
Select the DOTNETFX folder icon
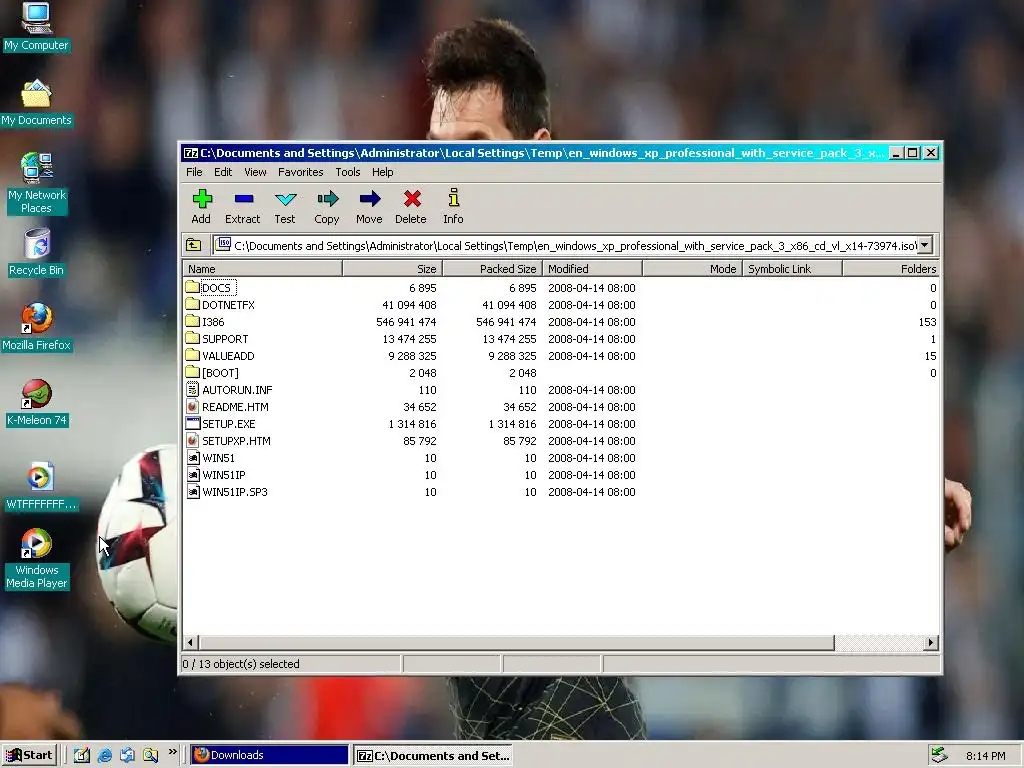point(192,304)
